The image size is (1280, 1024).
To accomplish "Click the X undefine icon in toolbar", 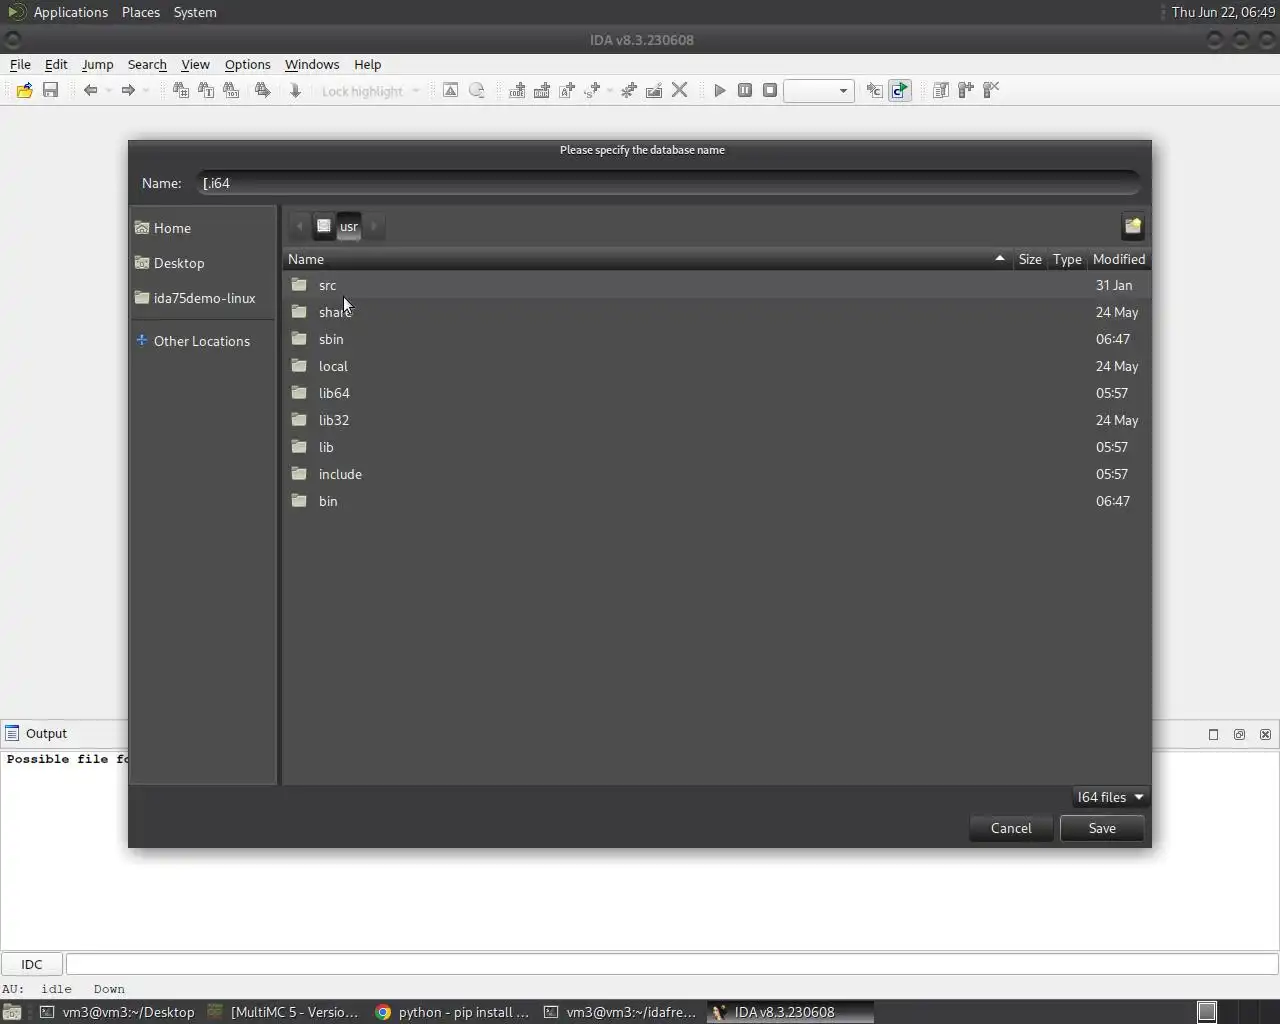I will point(680,90).
